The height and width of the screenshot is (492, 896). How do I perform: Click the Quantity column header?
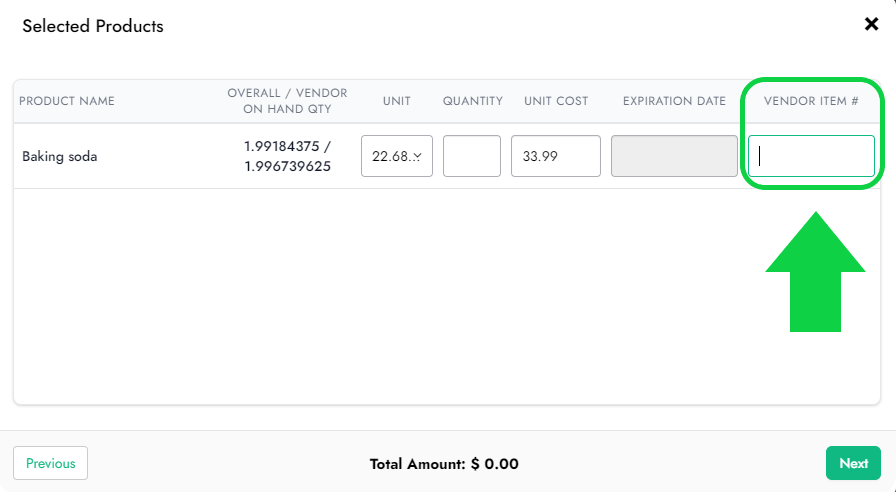pos(472,101)
